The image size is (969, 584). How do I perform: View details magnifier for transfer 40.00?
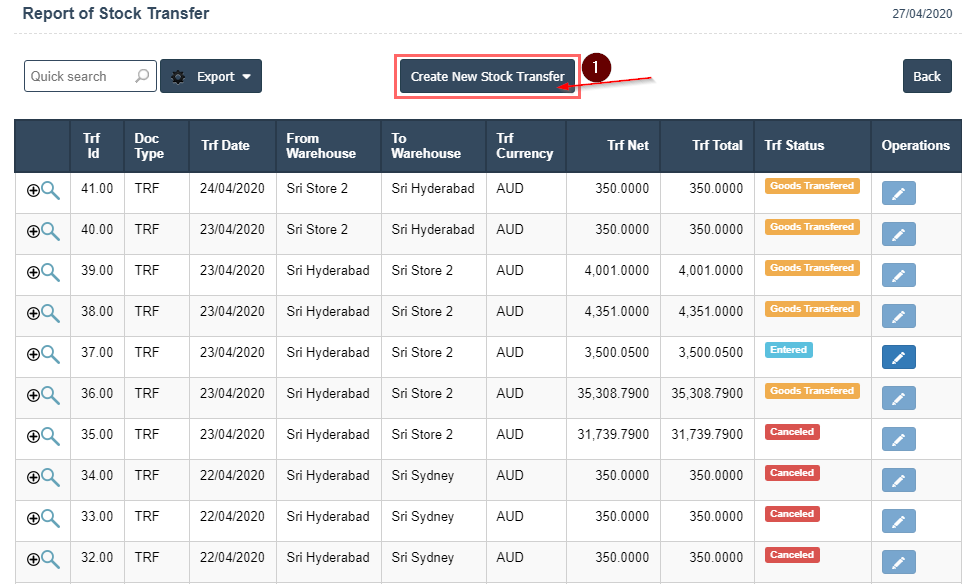click(x=50, y=231)
